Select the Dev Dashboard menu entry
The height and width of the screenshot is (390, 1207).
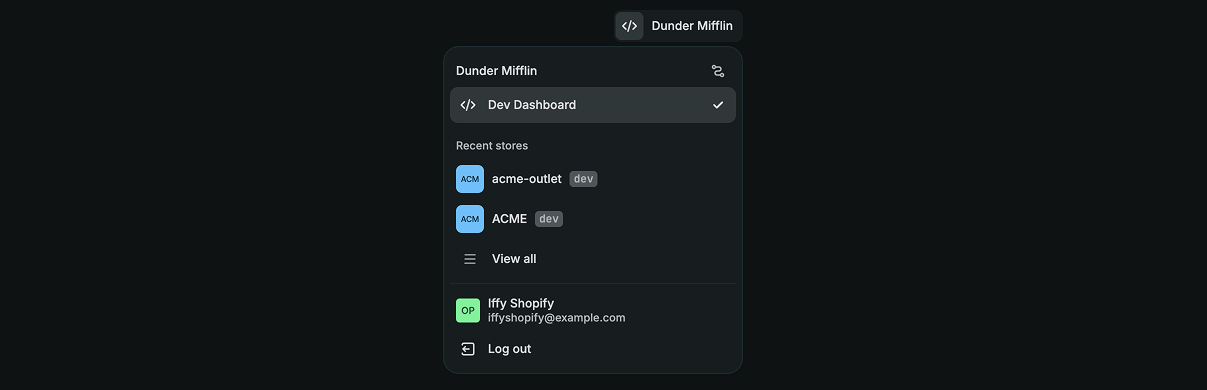pos(593,105)
